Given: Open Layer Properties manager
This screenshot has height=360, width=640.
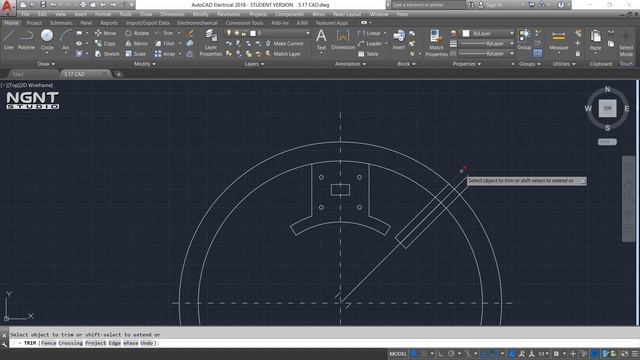Looking at the screenshot, I should [x=211, y=43].
